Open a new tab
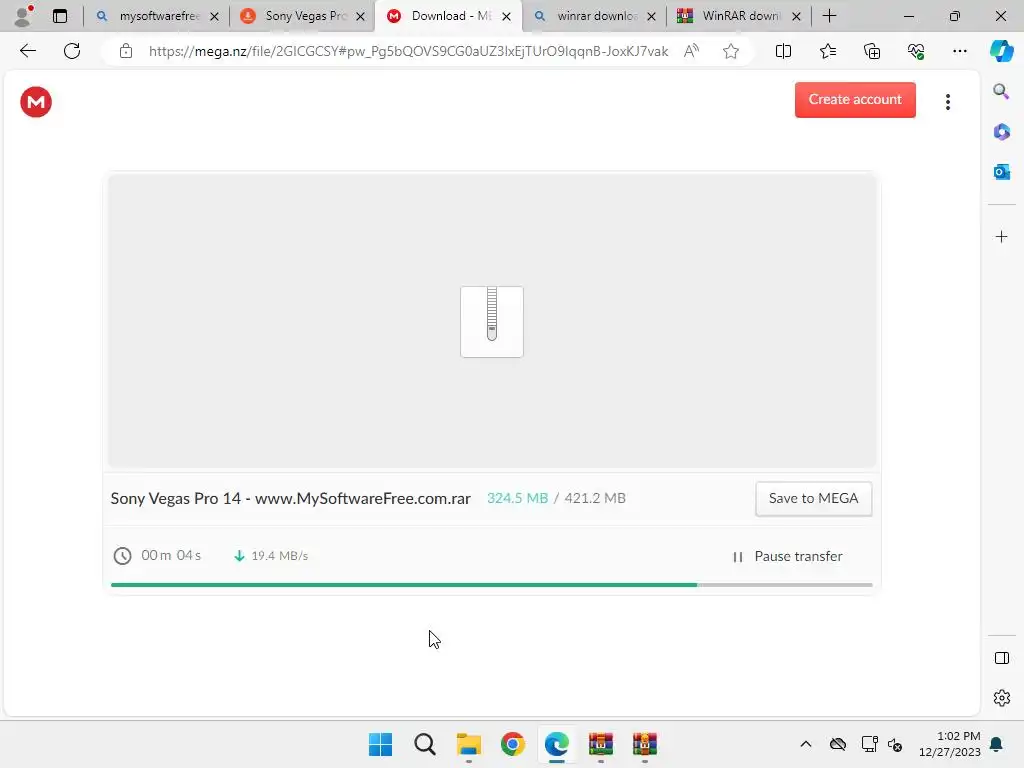This screenshot has width=1024, height=768. tap(829, 16)
